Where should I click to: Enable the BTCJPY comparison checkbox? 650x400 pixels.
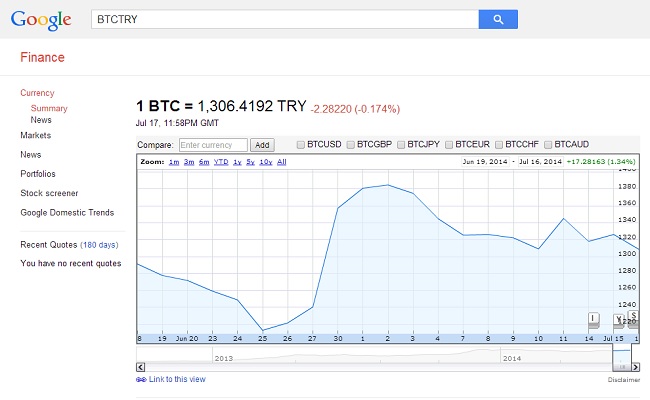401,145
